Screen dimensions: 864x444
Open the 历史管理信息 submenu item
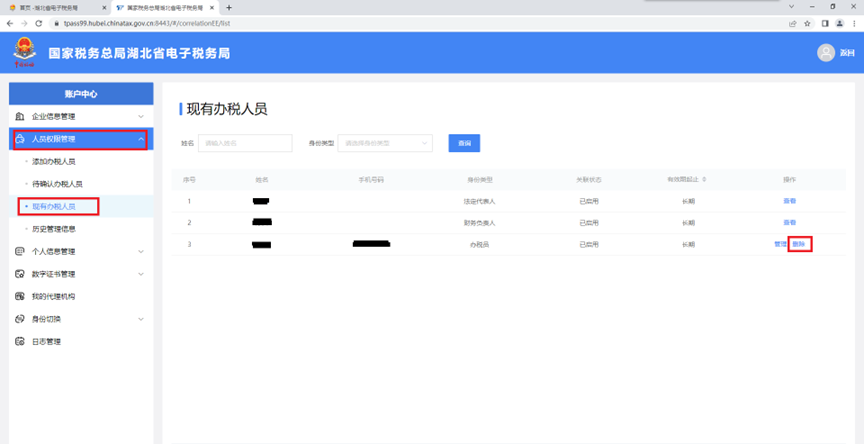pyautogui.click(x=54, y=229)
